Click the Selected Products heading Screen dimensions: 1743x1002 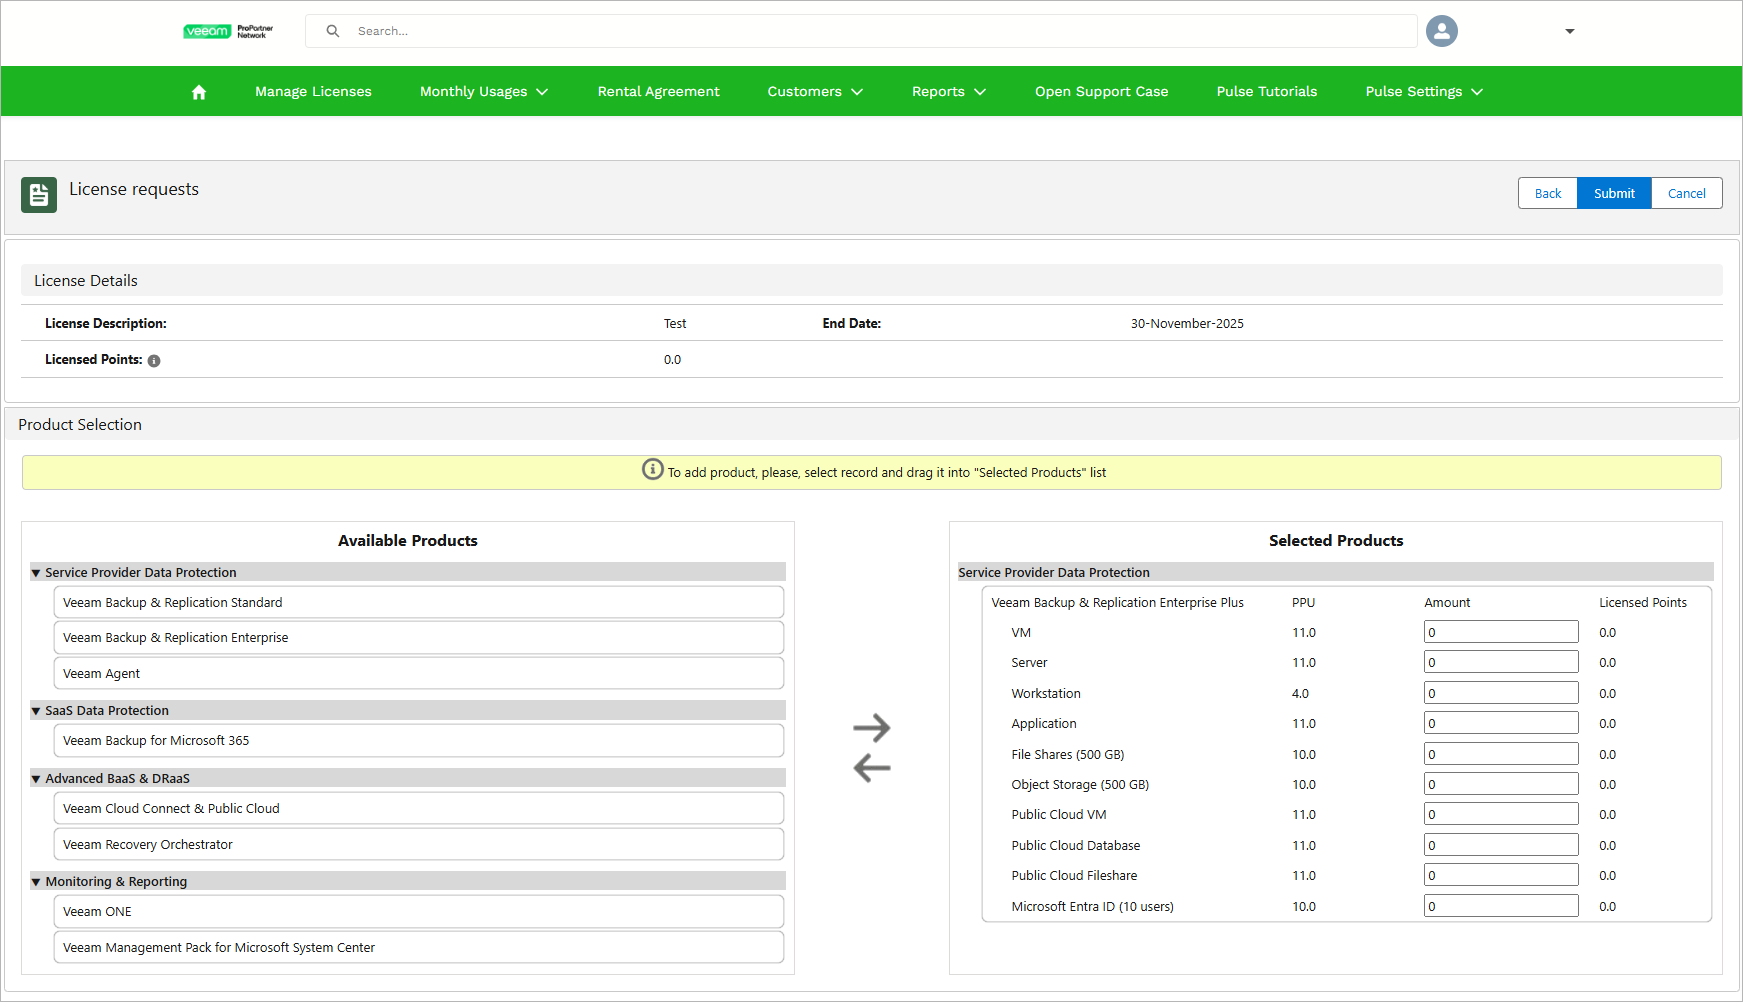[x=1336, y=541]
